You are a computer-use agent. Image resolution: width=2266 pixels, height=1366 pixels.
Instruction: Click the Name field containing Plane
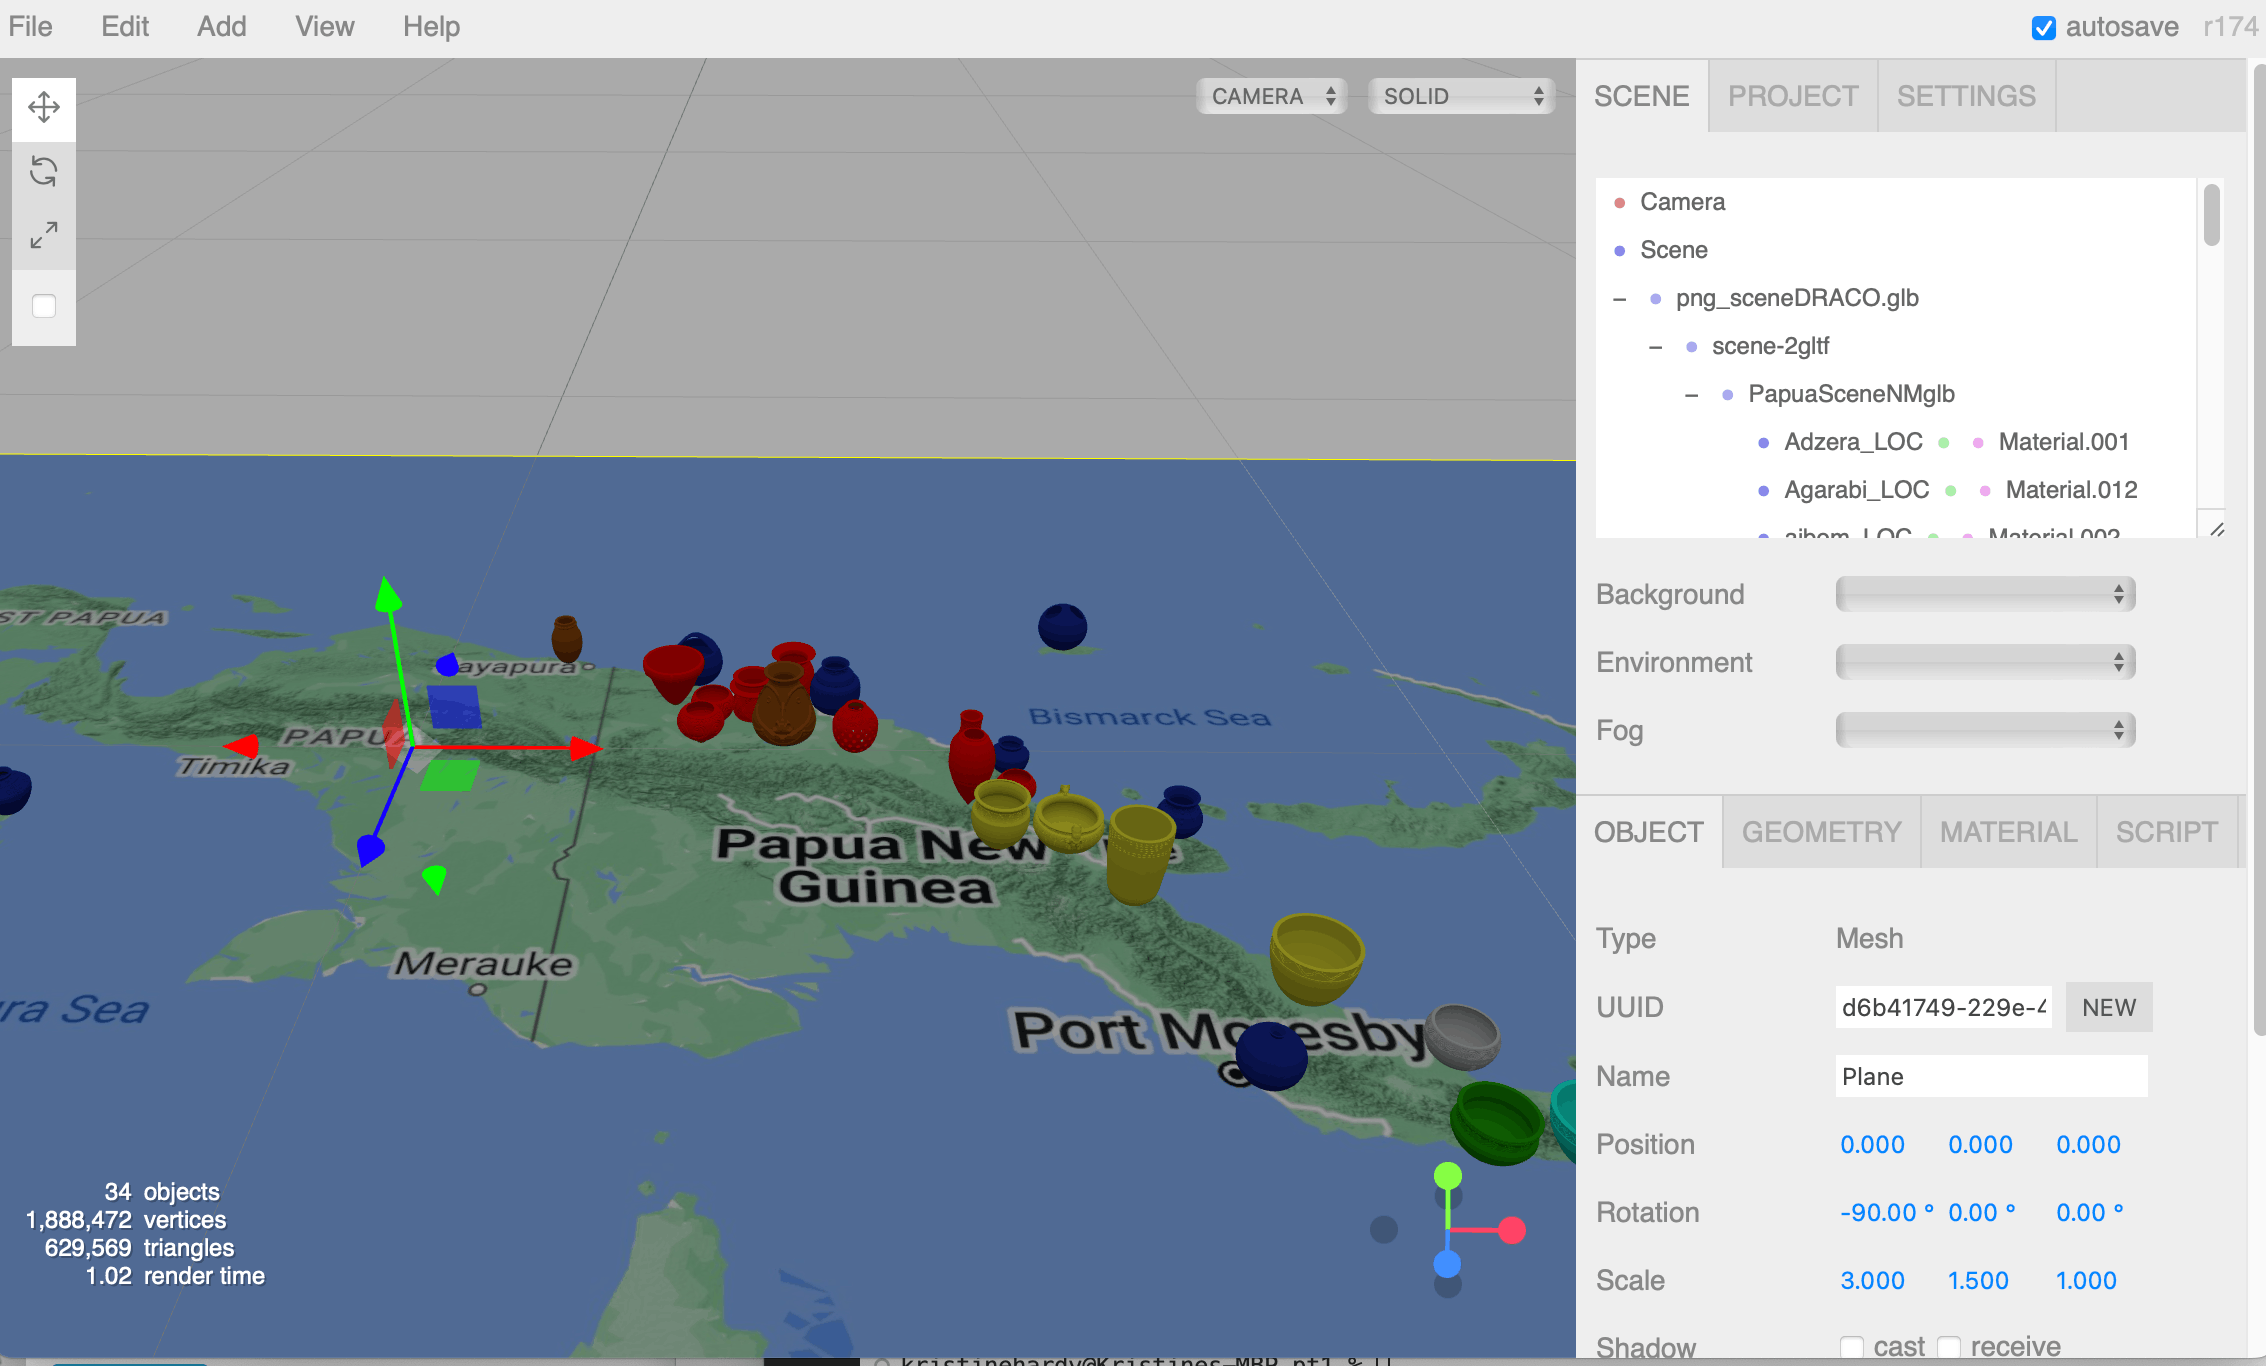pyautogui.click(x=1991, y=1076)
